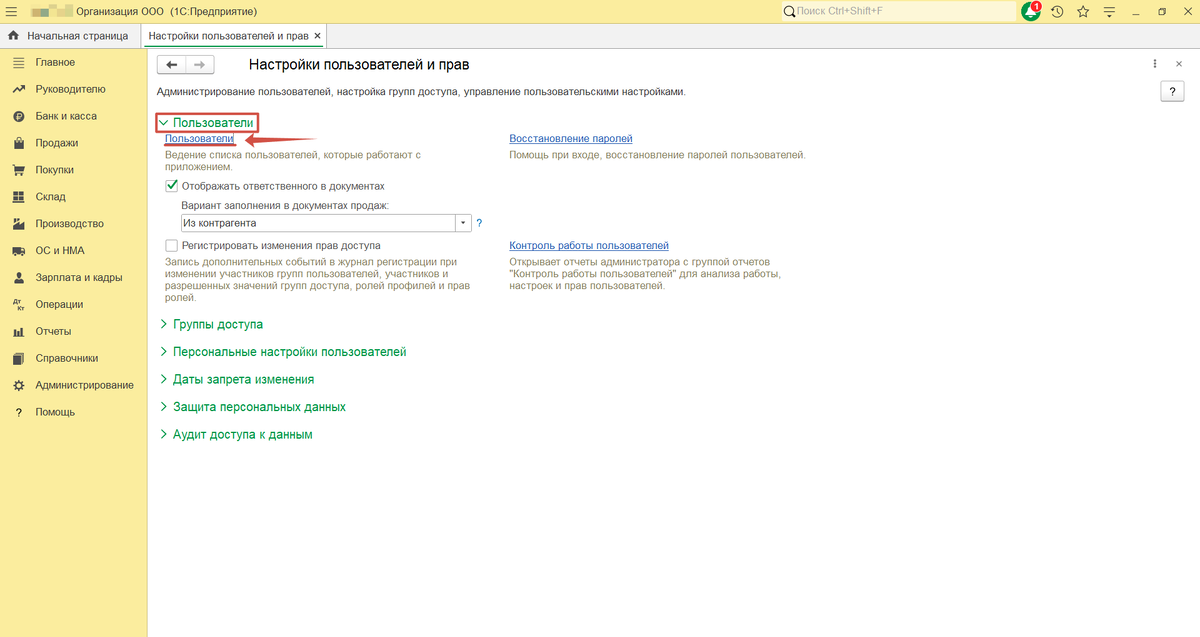Open the favorites star icon
This screenshot has width=1200, height=637.
(x=1083, y=12)
